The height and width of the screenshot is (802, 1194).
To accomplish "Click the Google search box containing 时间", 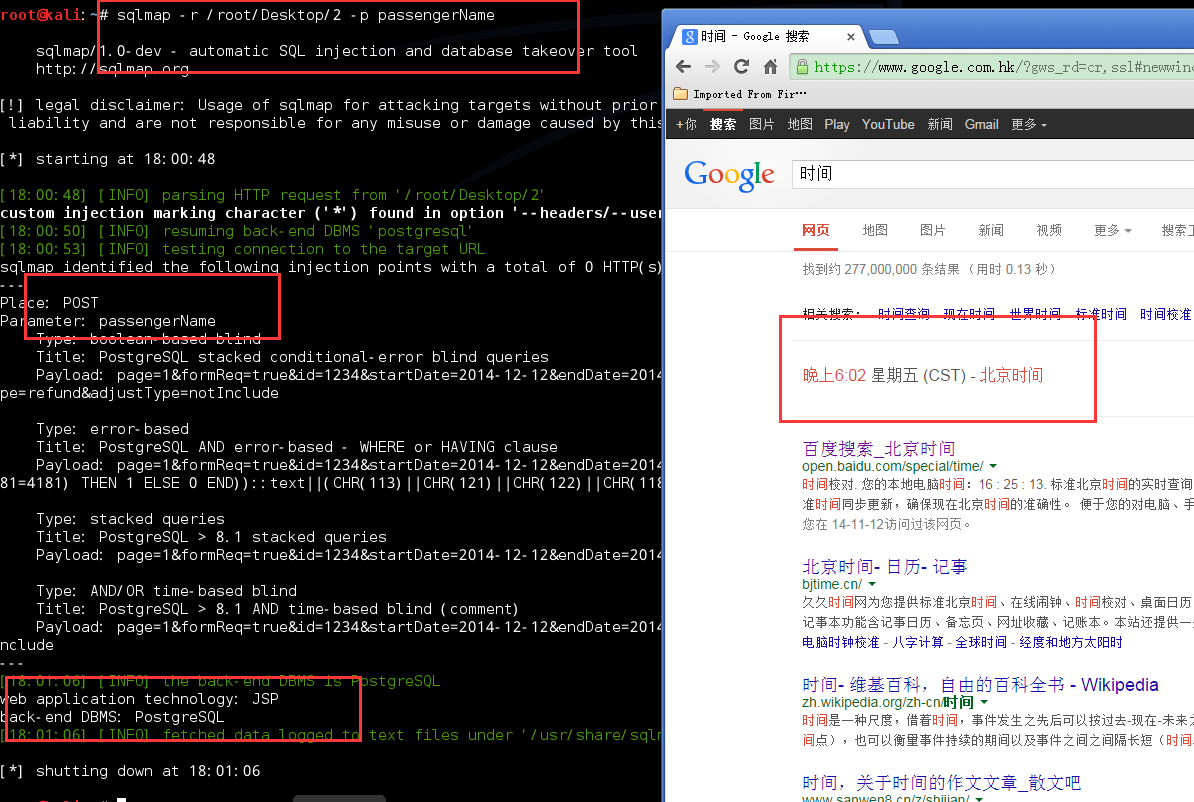I will pos(994,174).
